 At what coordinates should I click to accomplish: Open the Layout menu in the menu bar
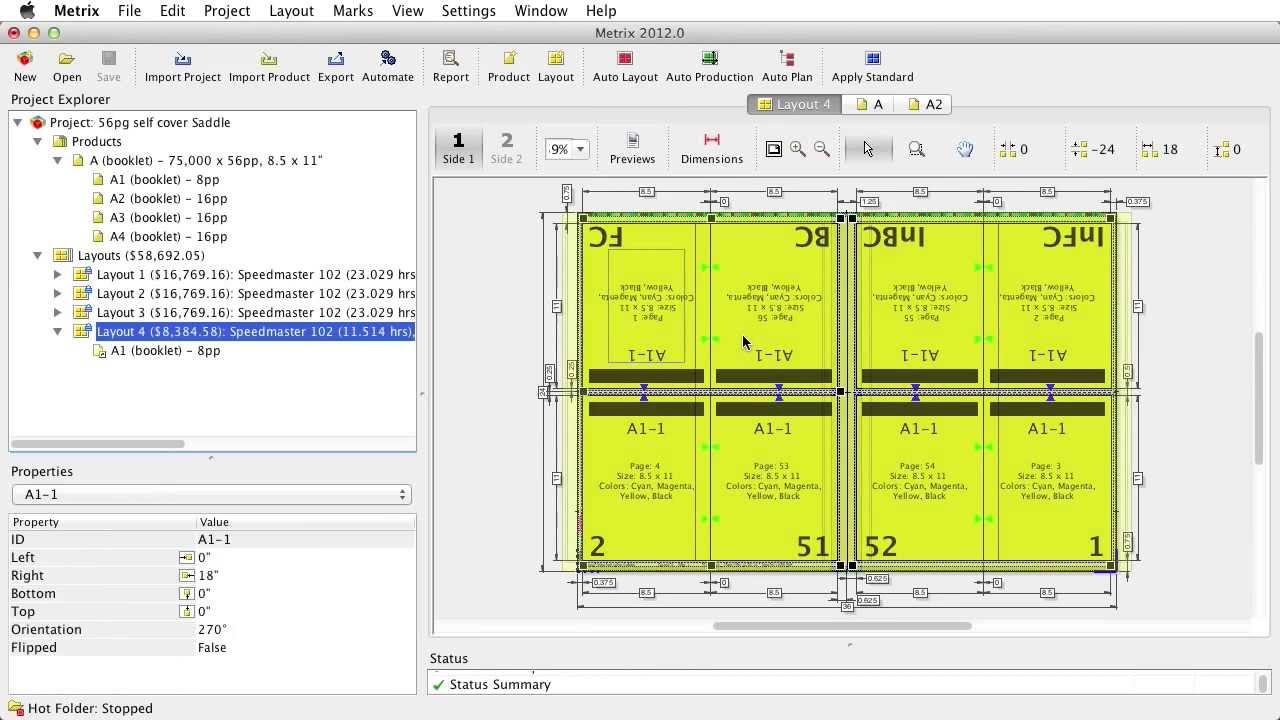[291, 11]
